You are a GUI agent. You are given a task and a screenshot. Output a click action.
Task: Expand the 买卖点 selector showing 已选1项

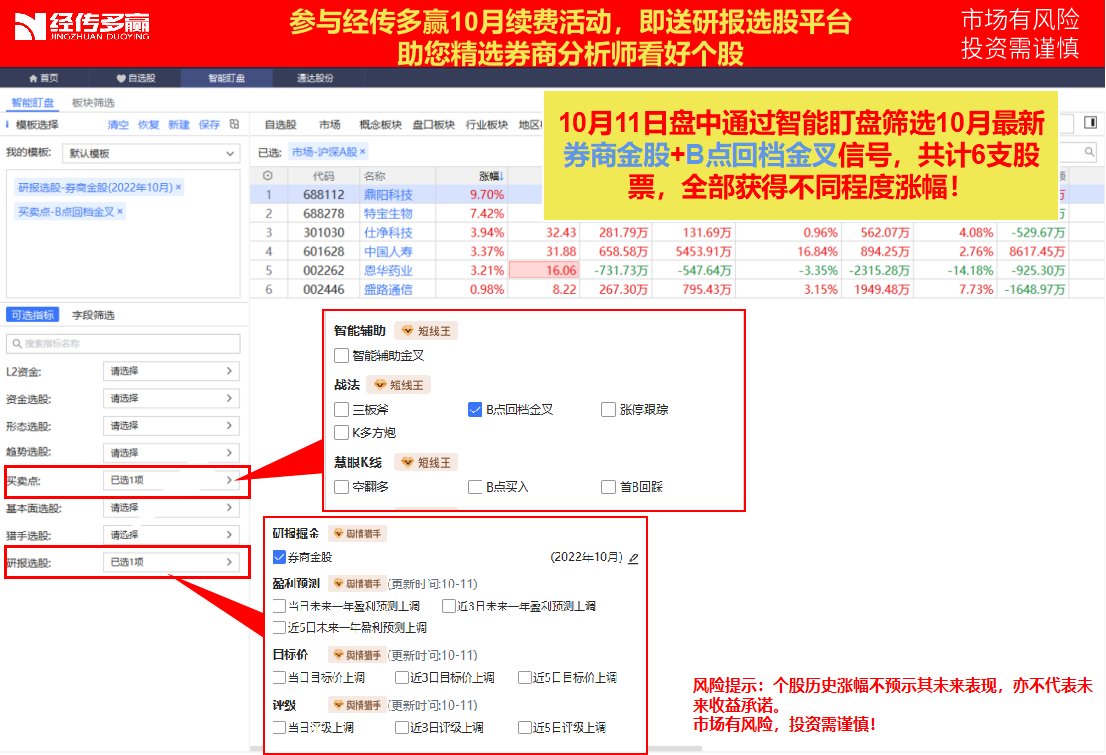point(171,481)
